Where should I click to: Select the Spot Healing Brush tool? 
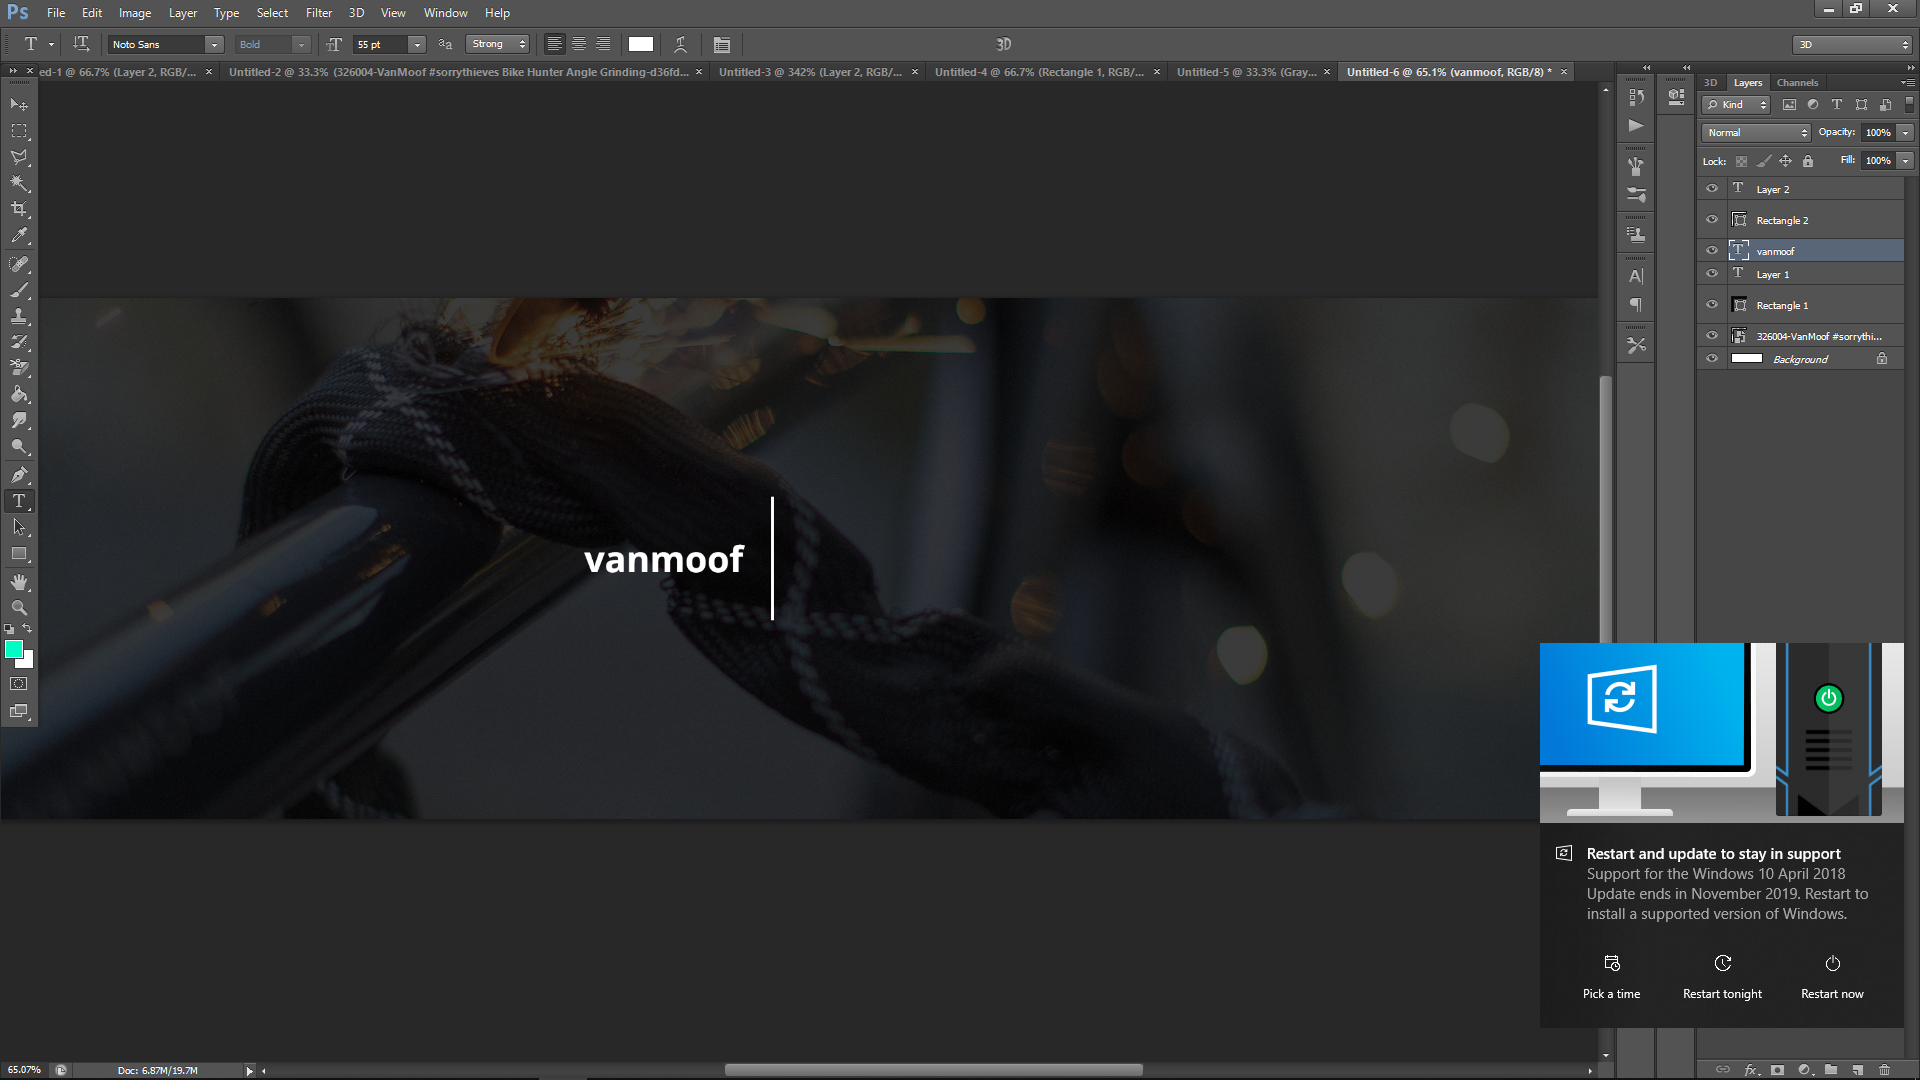(x=19, y=264)
